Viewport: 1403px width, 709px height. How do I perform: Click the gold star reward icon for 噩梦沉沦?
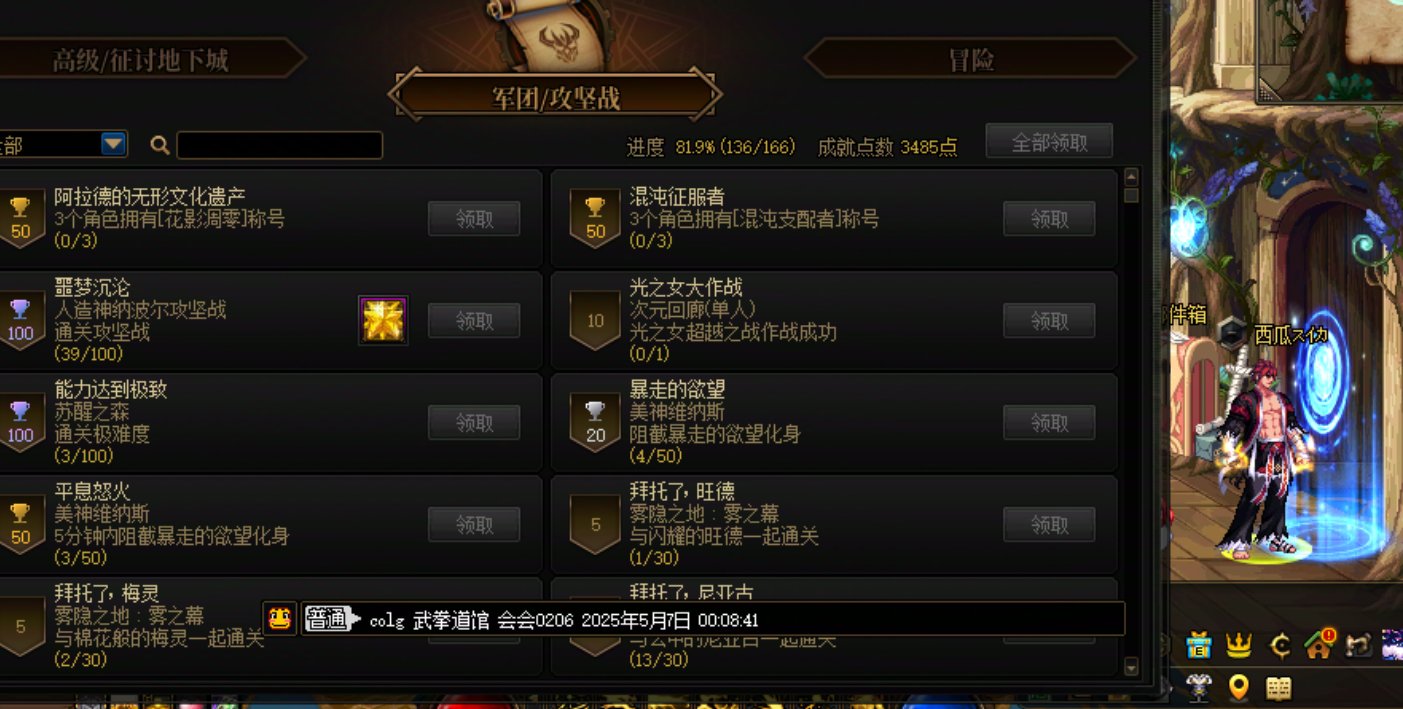383,320
